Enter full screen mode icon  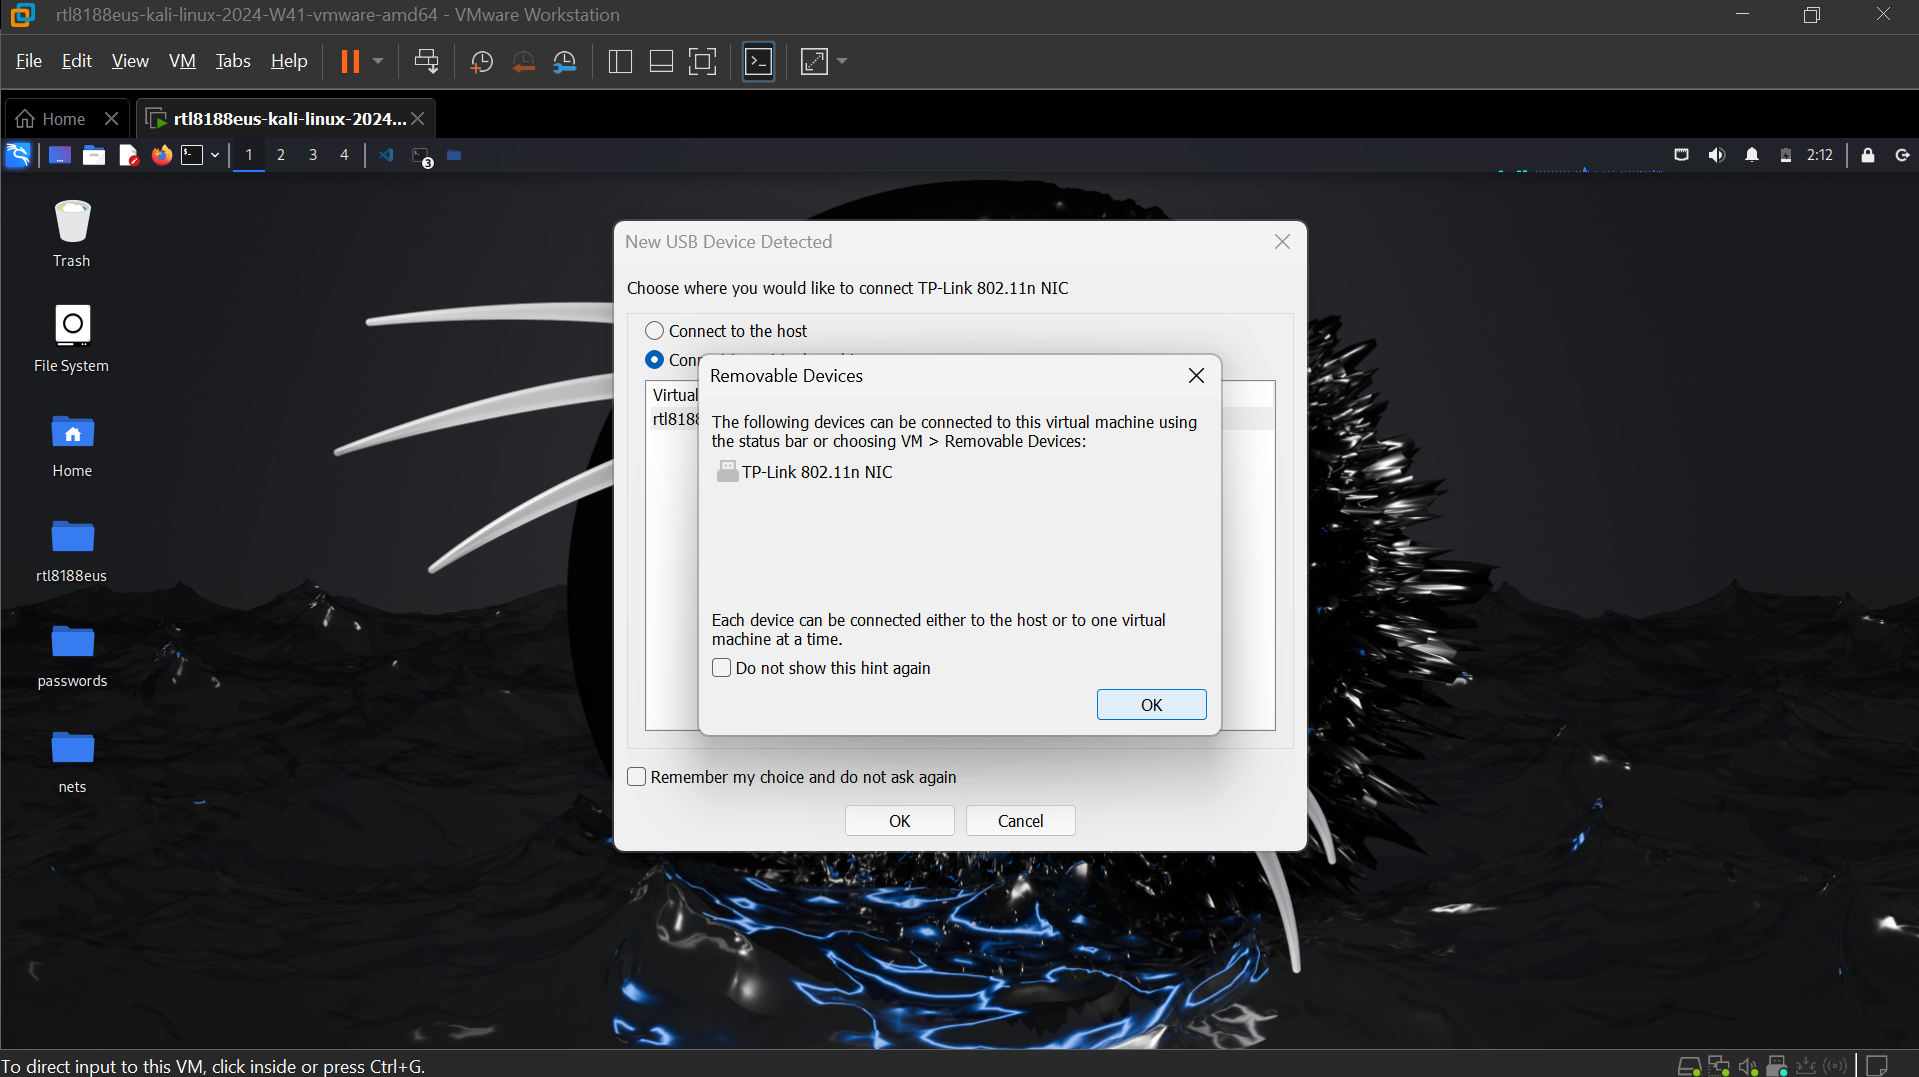pos(703,62)
